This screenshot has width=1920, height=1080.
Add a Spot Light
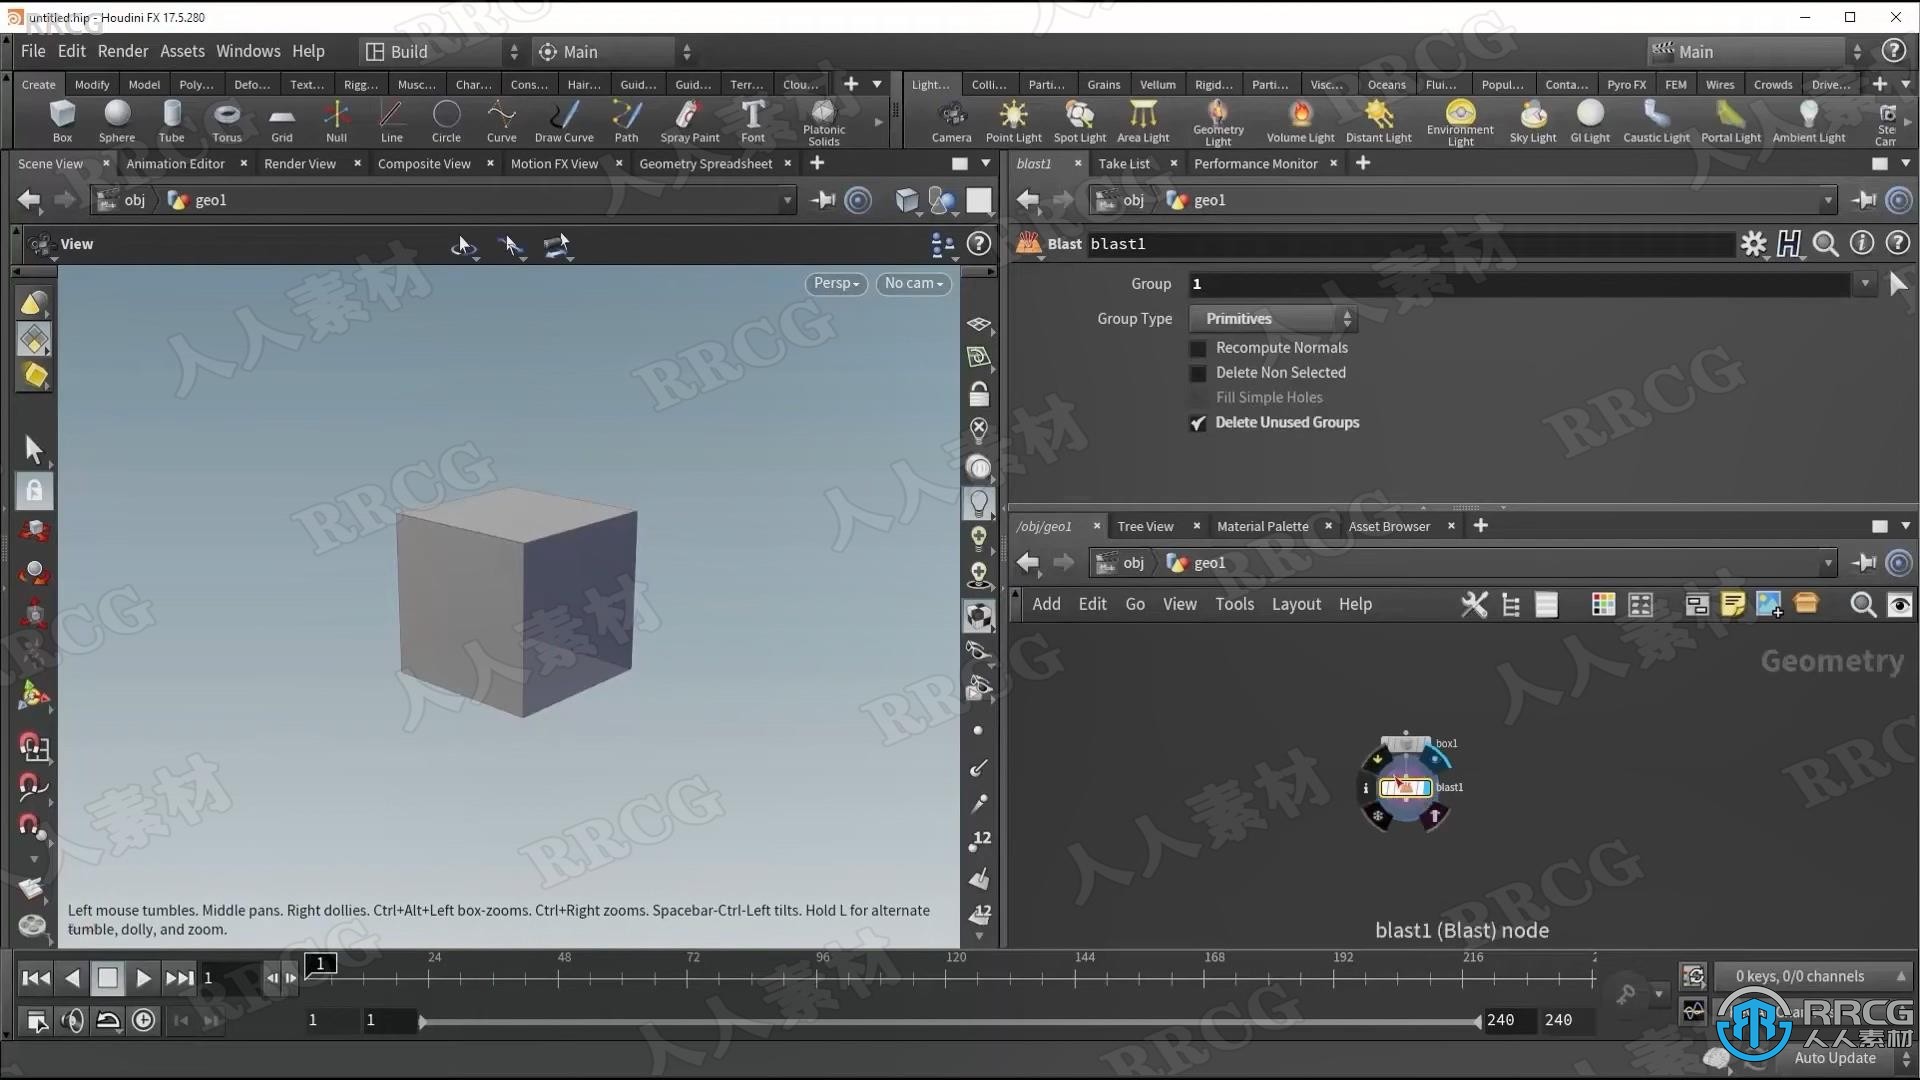pos(1080,121)
